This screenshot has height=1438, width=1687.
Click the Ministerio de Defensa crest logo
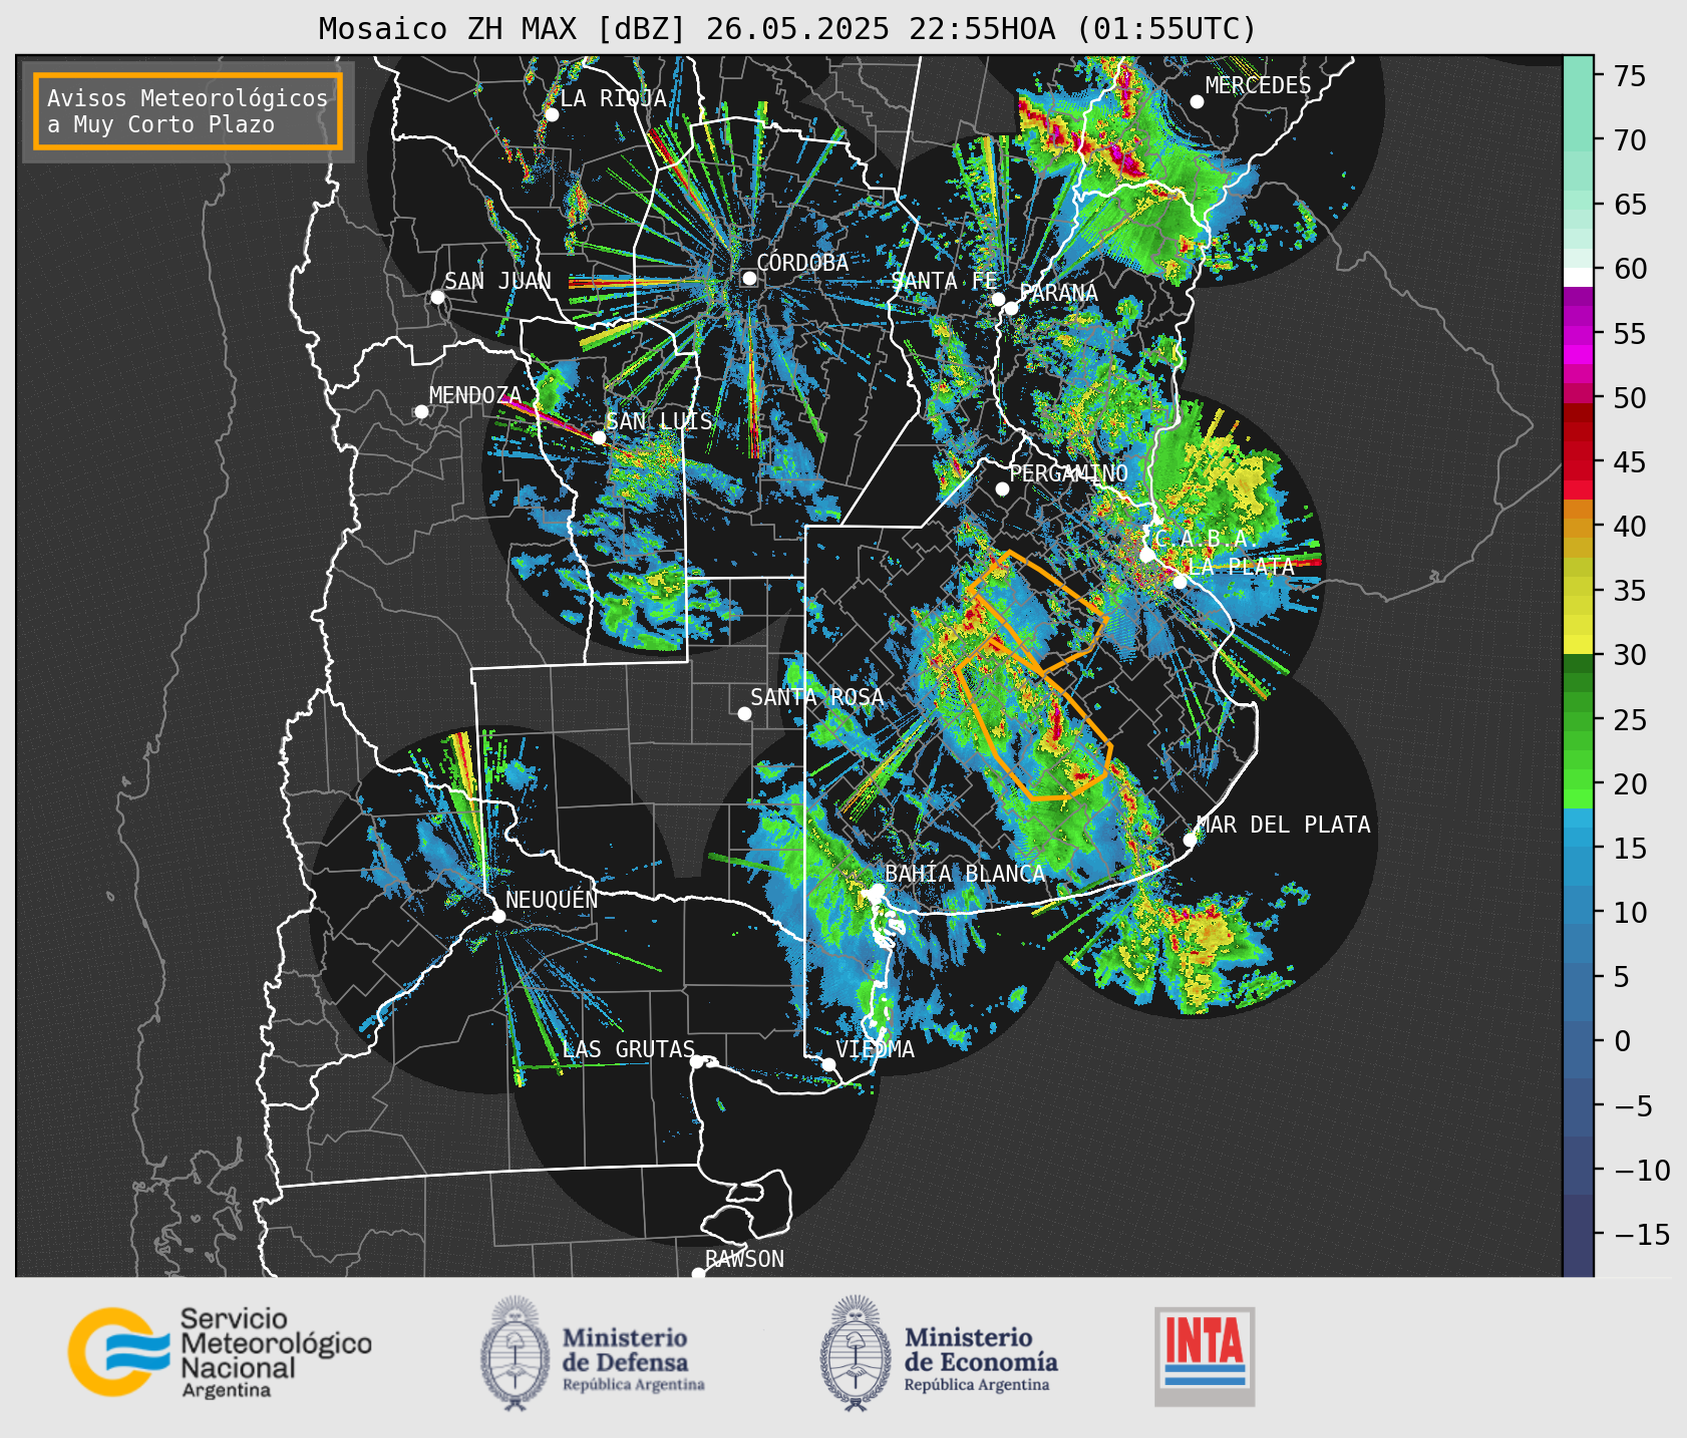pyautogui.click(x=515, y=1353)
